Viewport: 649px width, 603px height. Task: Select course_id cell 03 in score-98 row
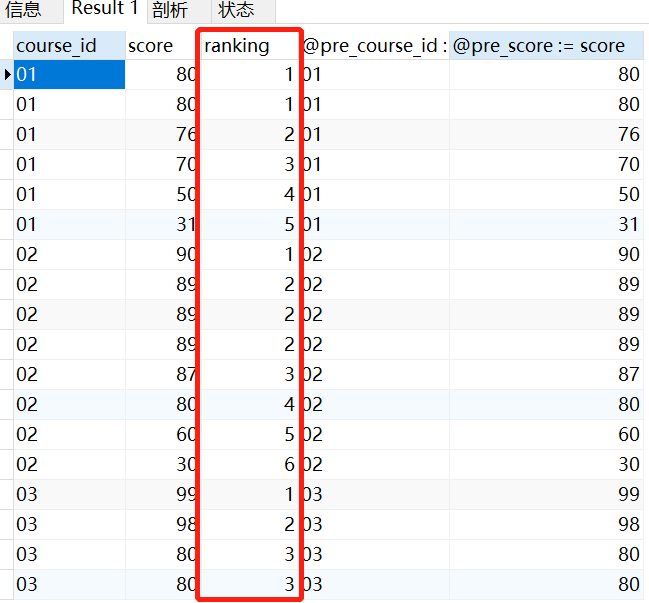(70, 524)
